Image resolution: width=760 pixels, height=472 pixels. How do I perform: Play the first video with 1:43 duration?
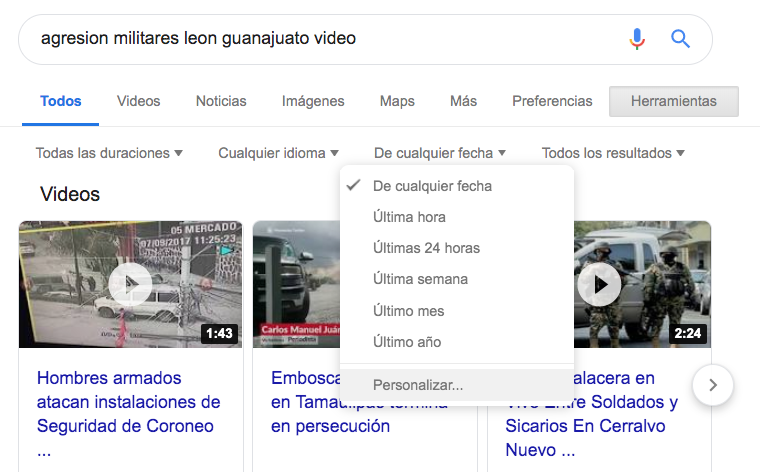[130, 284]
